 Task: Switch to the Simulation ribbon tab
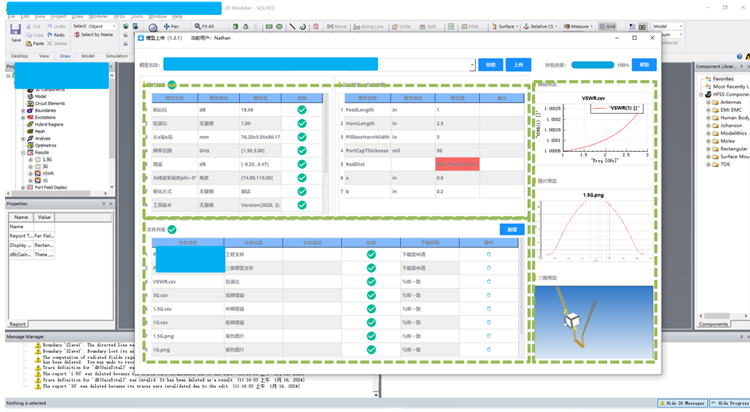point(117,56)
